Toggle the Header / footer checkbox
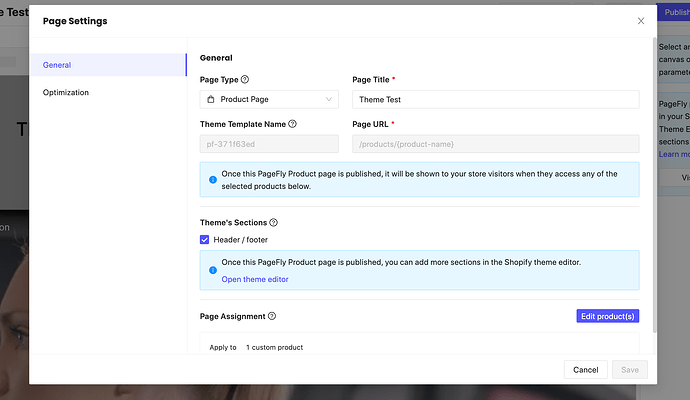The height and width of the screenshot is (400, 690). [x=205, y=240]
